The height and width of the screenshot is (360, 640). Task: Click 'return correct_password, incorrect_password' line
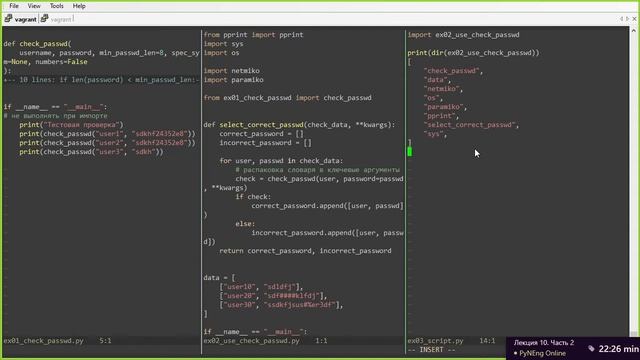click(305, 251)
